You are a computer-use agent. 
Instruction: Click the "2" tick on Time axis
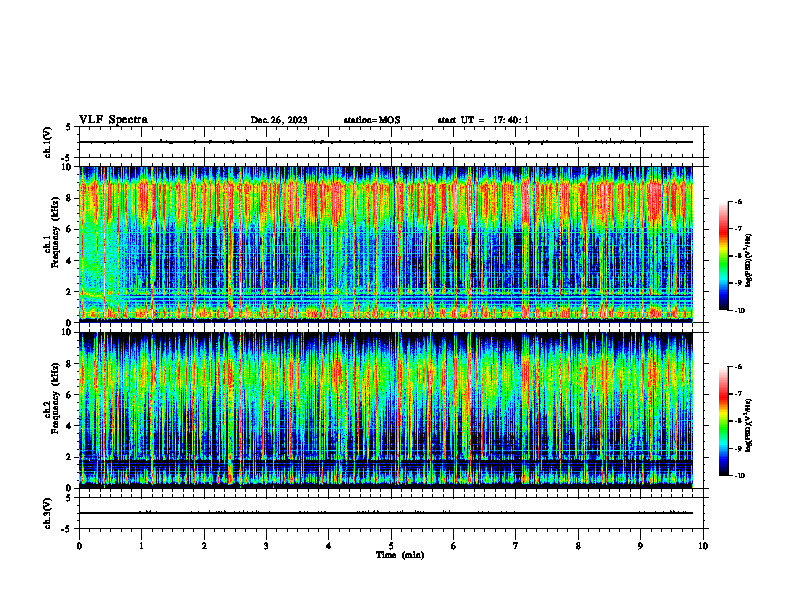(x=204, y=546)
